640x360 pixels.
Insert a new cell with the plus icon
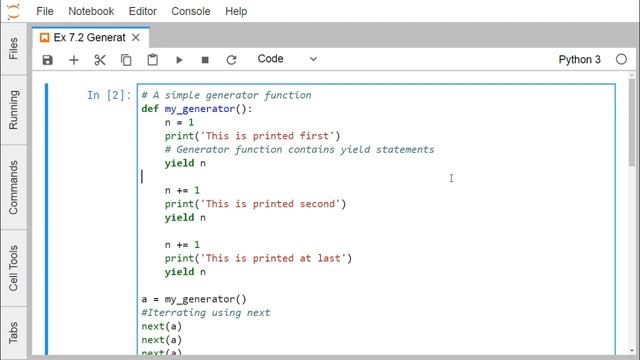[74, 60]
